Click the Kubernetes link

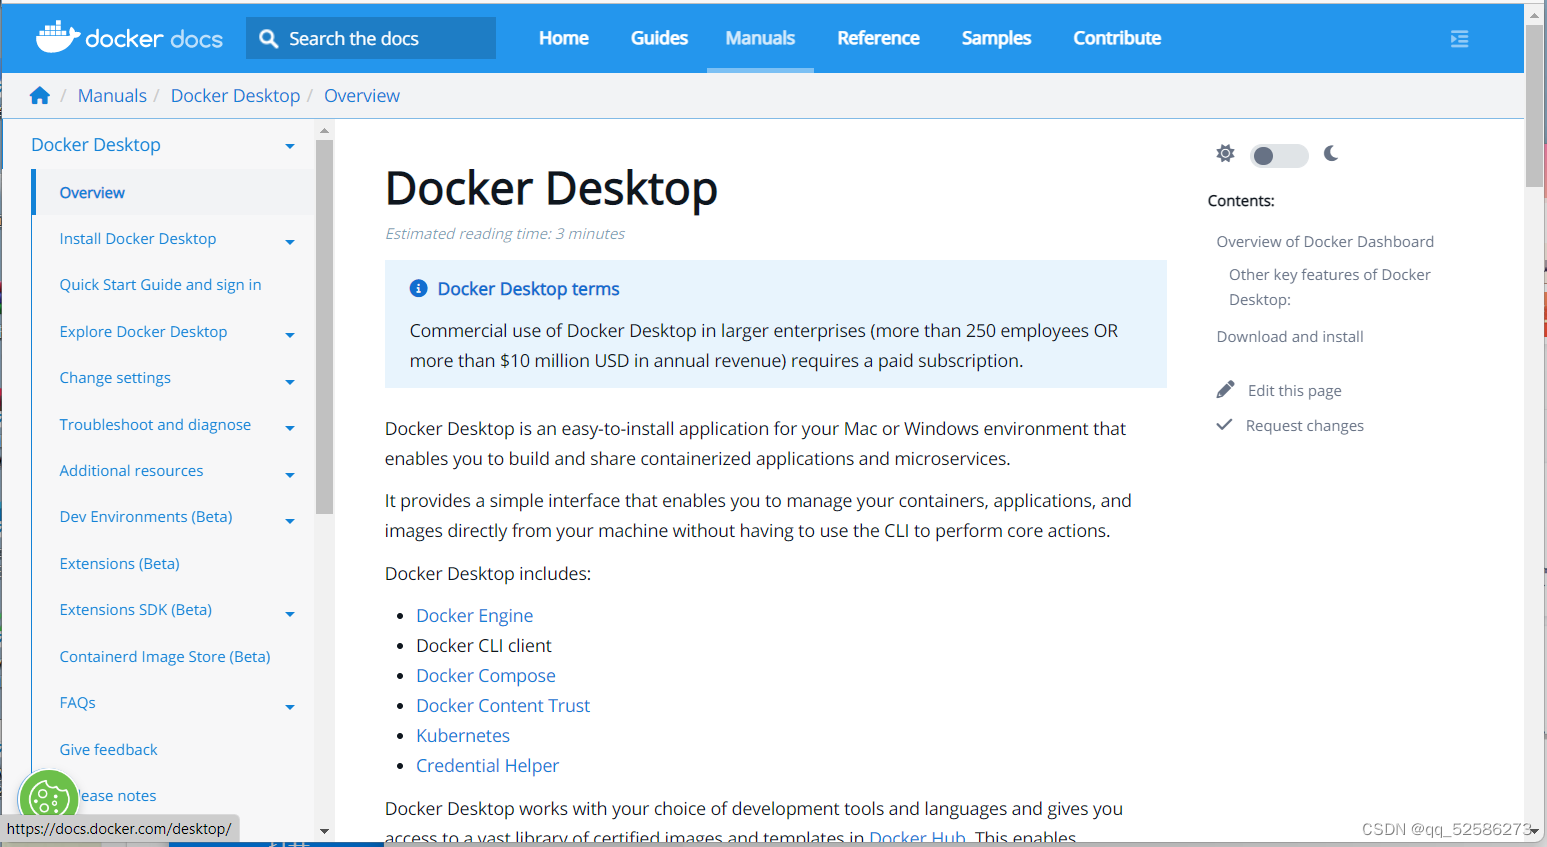point(462,735)
